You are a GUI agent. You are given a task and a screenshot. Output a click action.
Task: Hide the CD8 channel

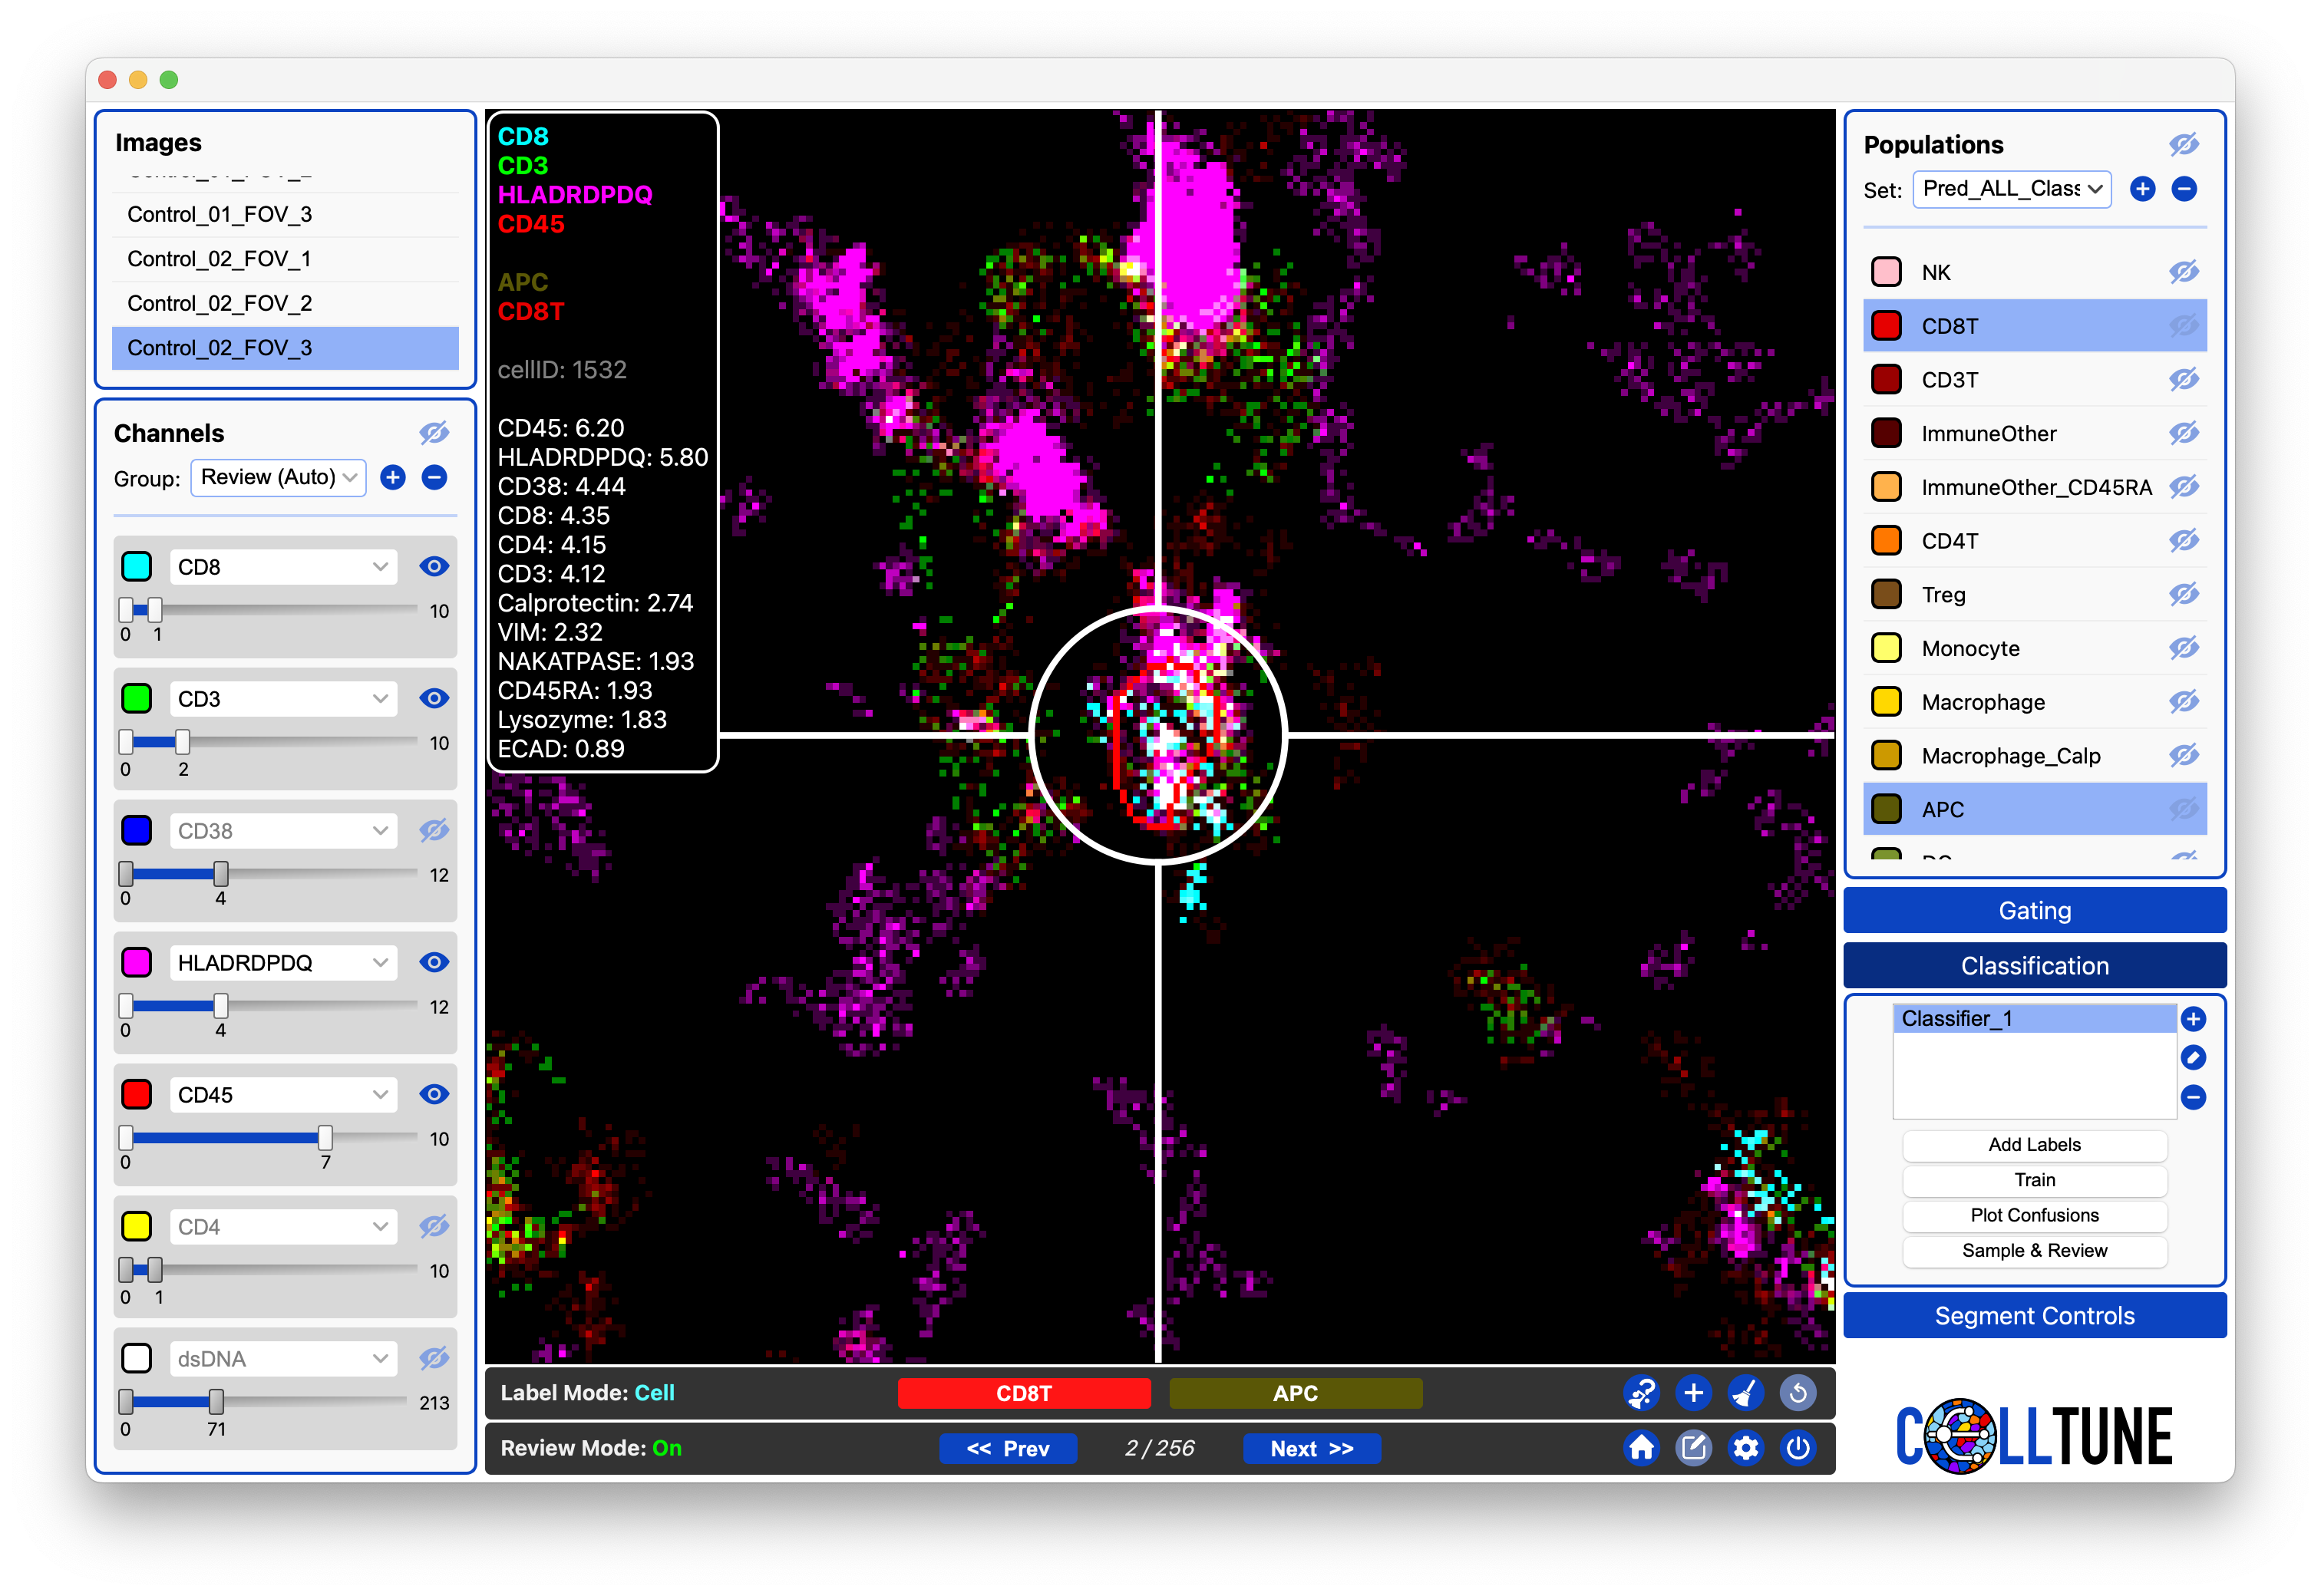click(x=433, y=566)
